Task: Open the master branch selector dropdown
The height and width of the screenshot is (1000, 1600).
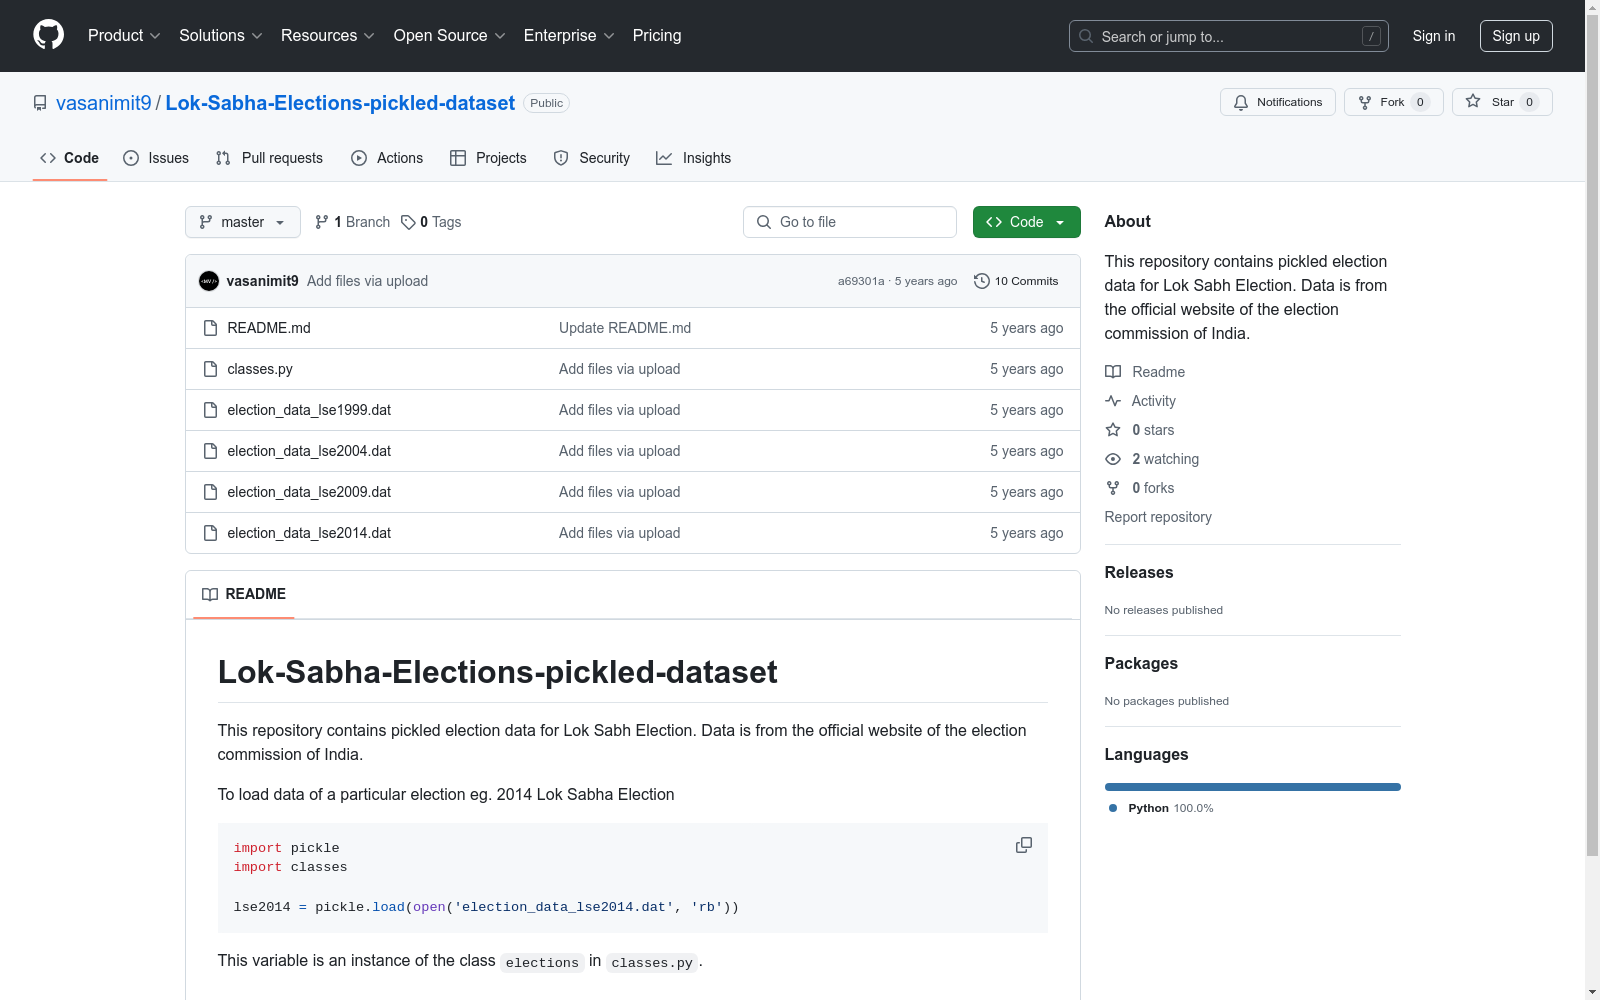Action: tap(243, 222)
